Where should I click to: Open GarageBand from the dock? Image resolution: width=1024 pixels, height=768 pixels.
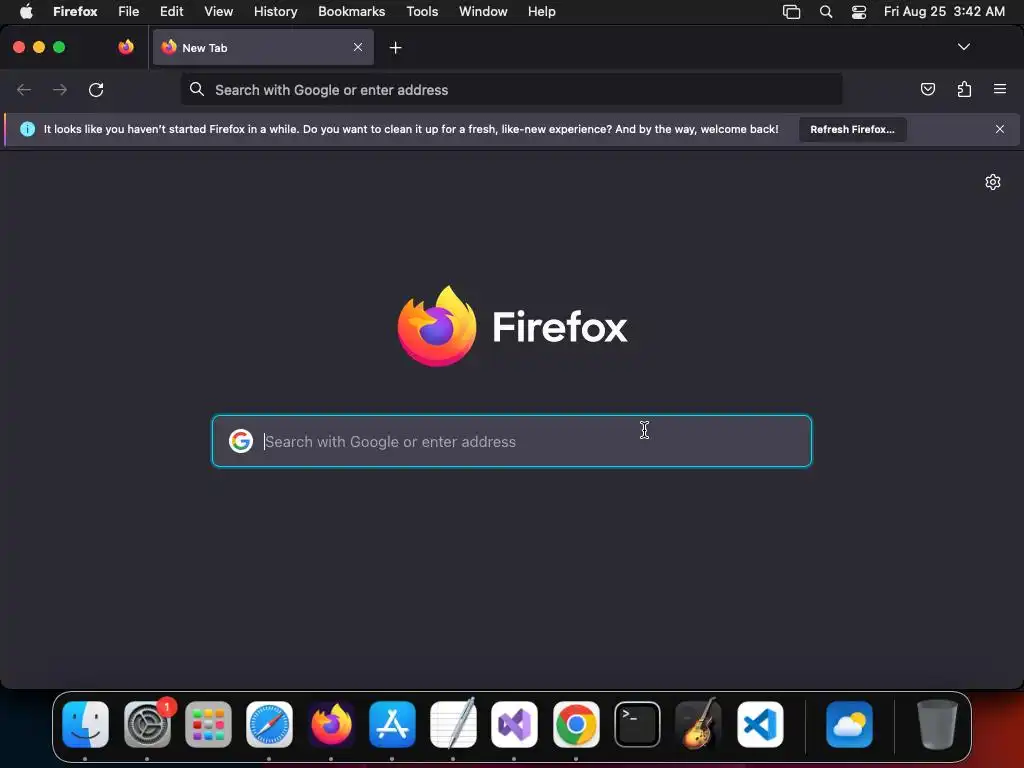click(x=698, y=723)
